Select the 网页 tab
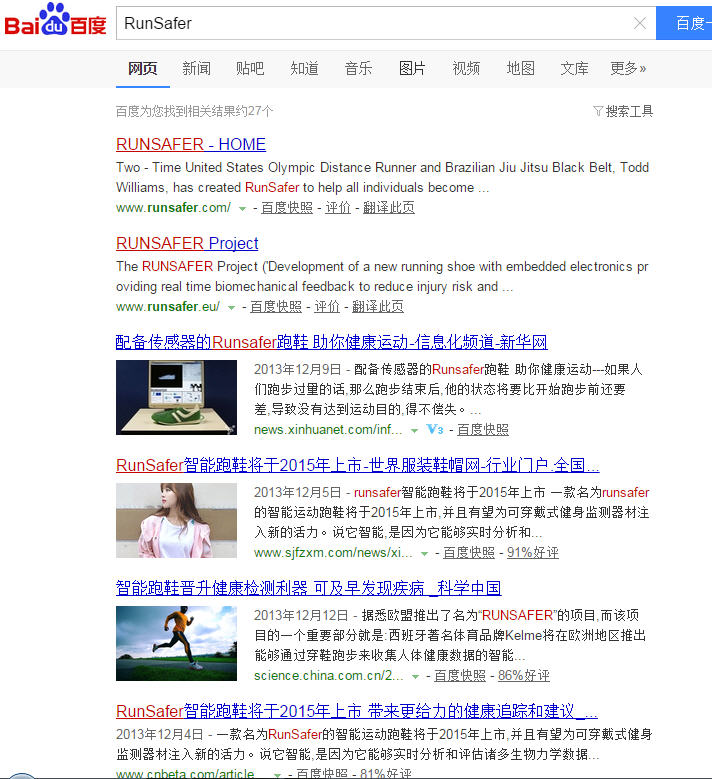This screenshot has height=779, width=712. pyautogui.click(x=143, y=69)
